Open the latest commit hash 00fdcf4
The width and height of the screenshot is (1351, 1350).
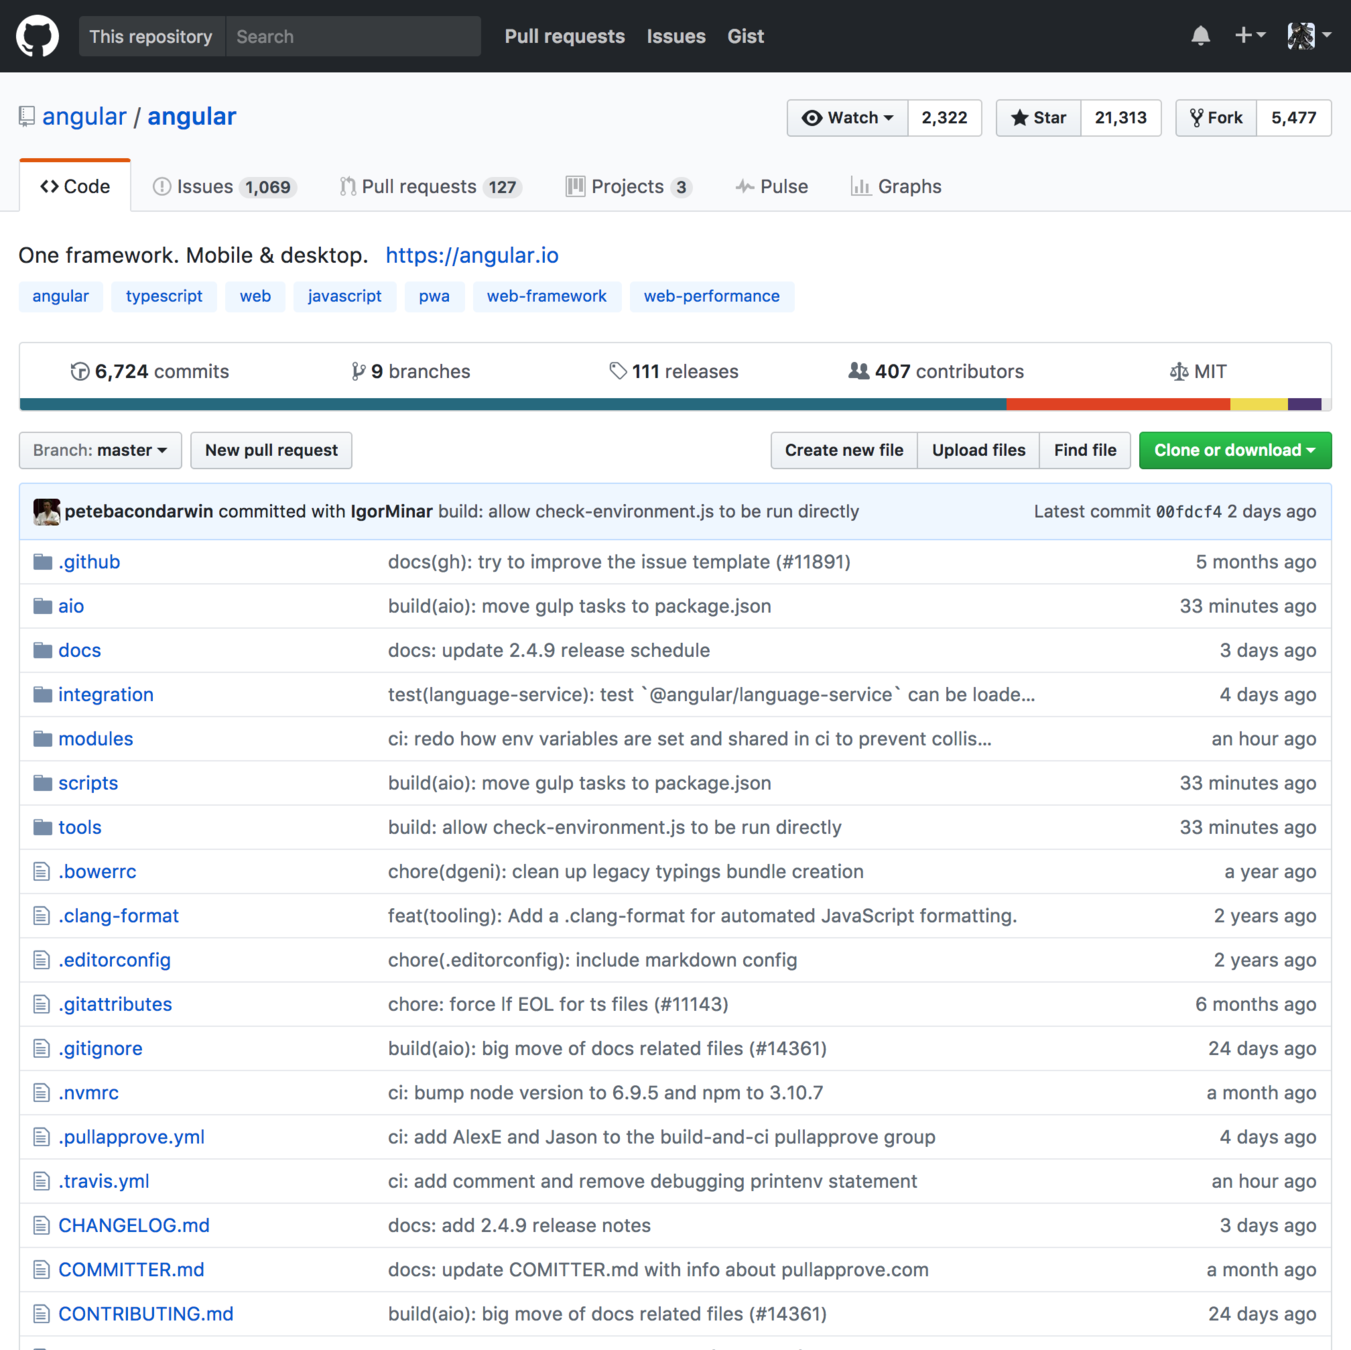[1189, 512]
